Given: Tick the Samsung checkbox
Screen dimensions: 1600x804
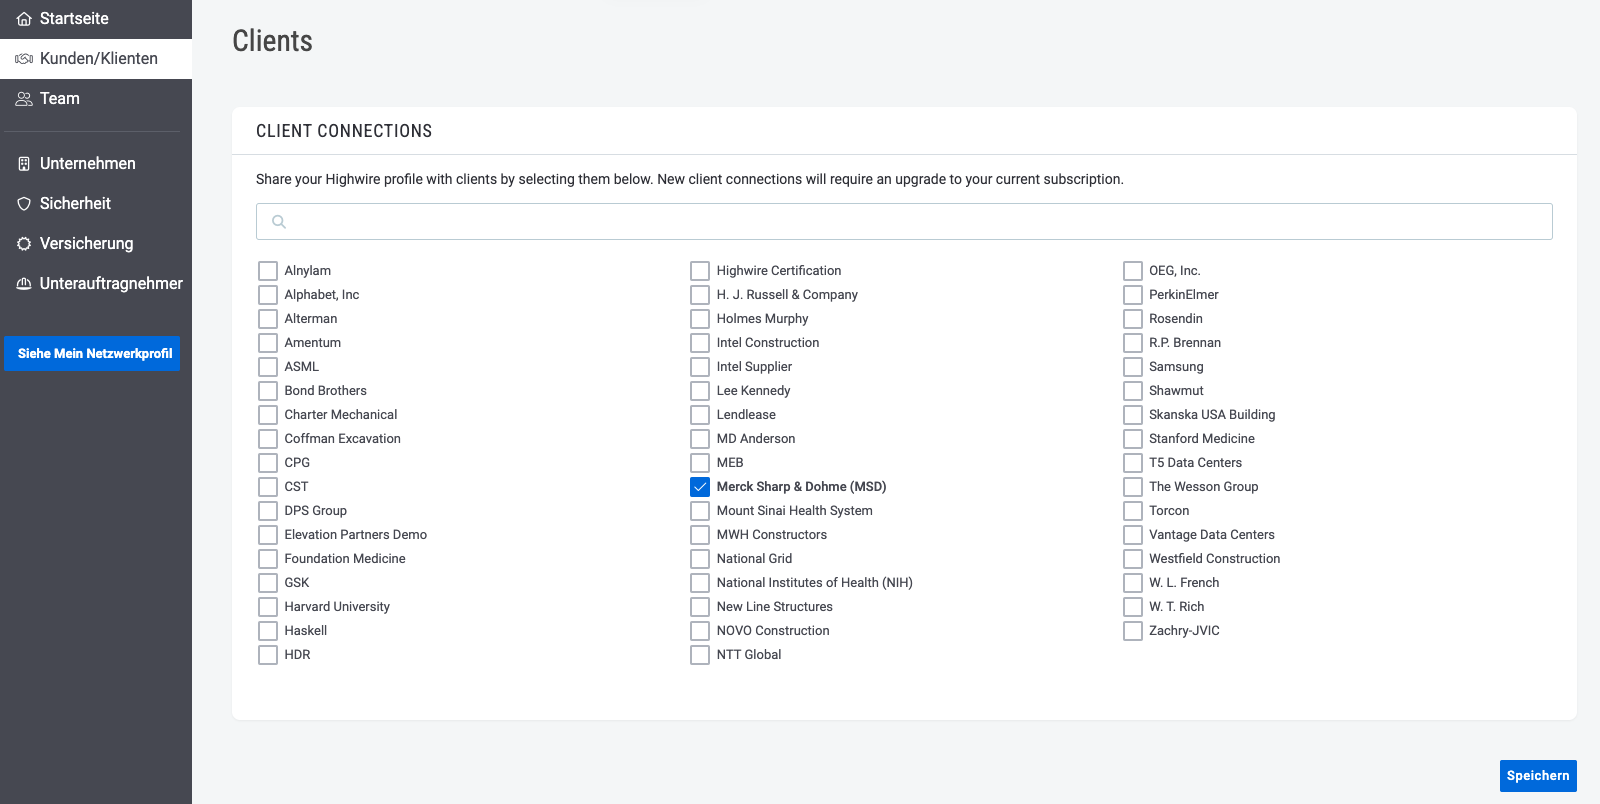Looking at the screenshot, I should pyautogui.click(x=1133, y=367).
